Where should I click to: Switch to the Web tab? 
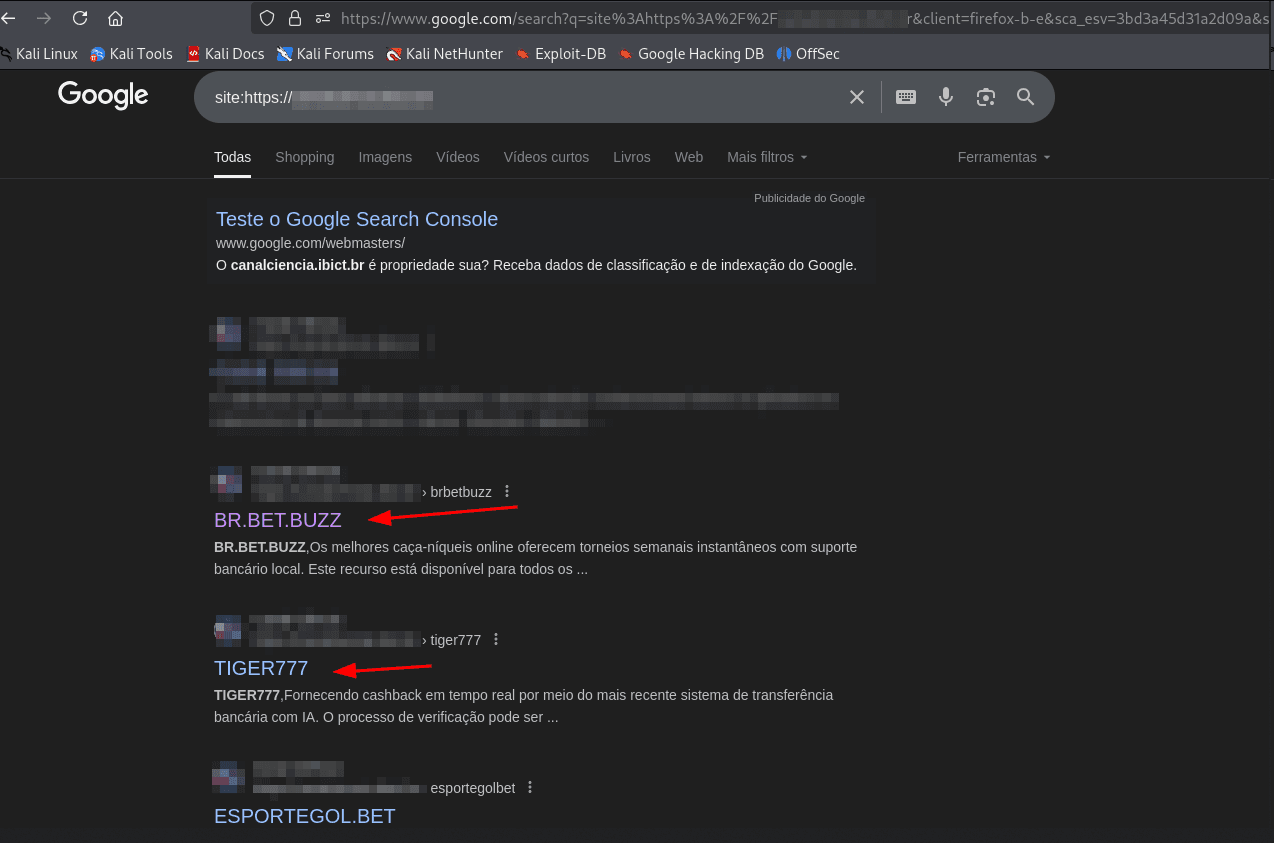coord(689,157)
